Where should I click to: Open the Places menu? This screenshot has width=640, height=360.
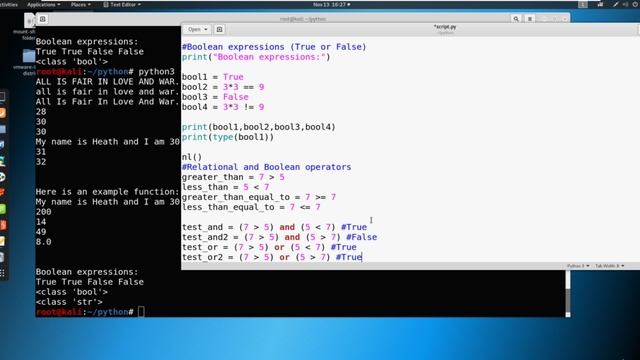[80, 4]
